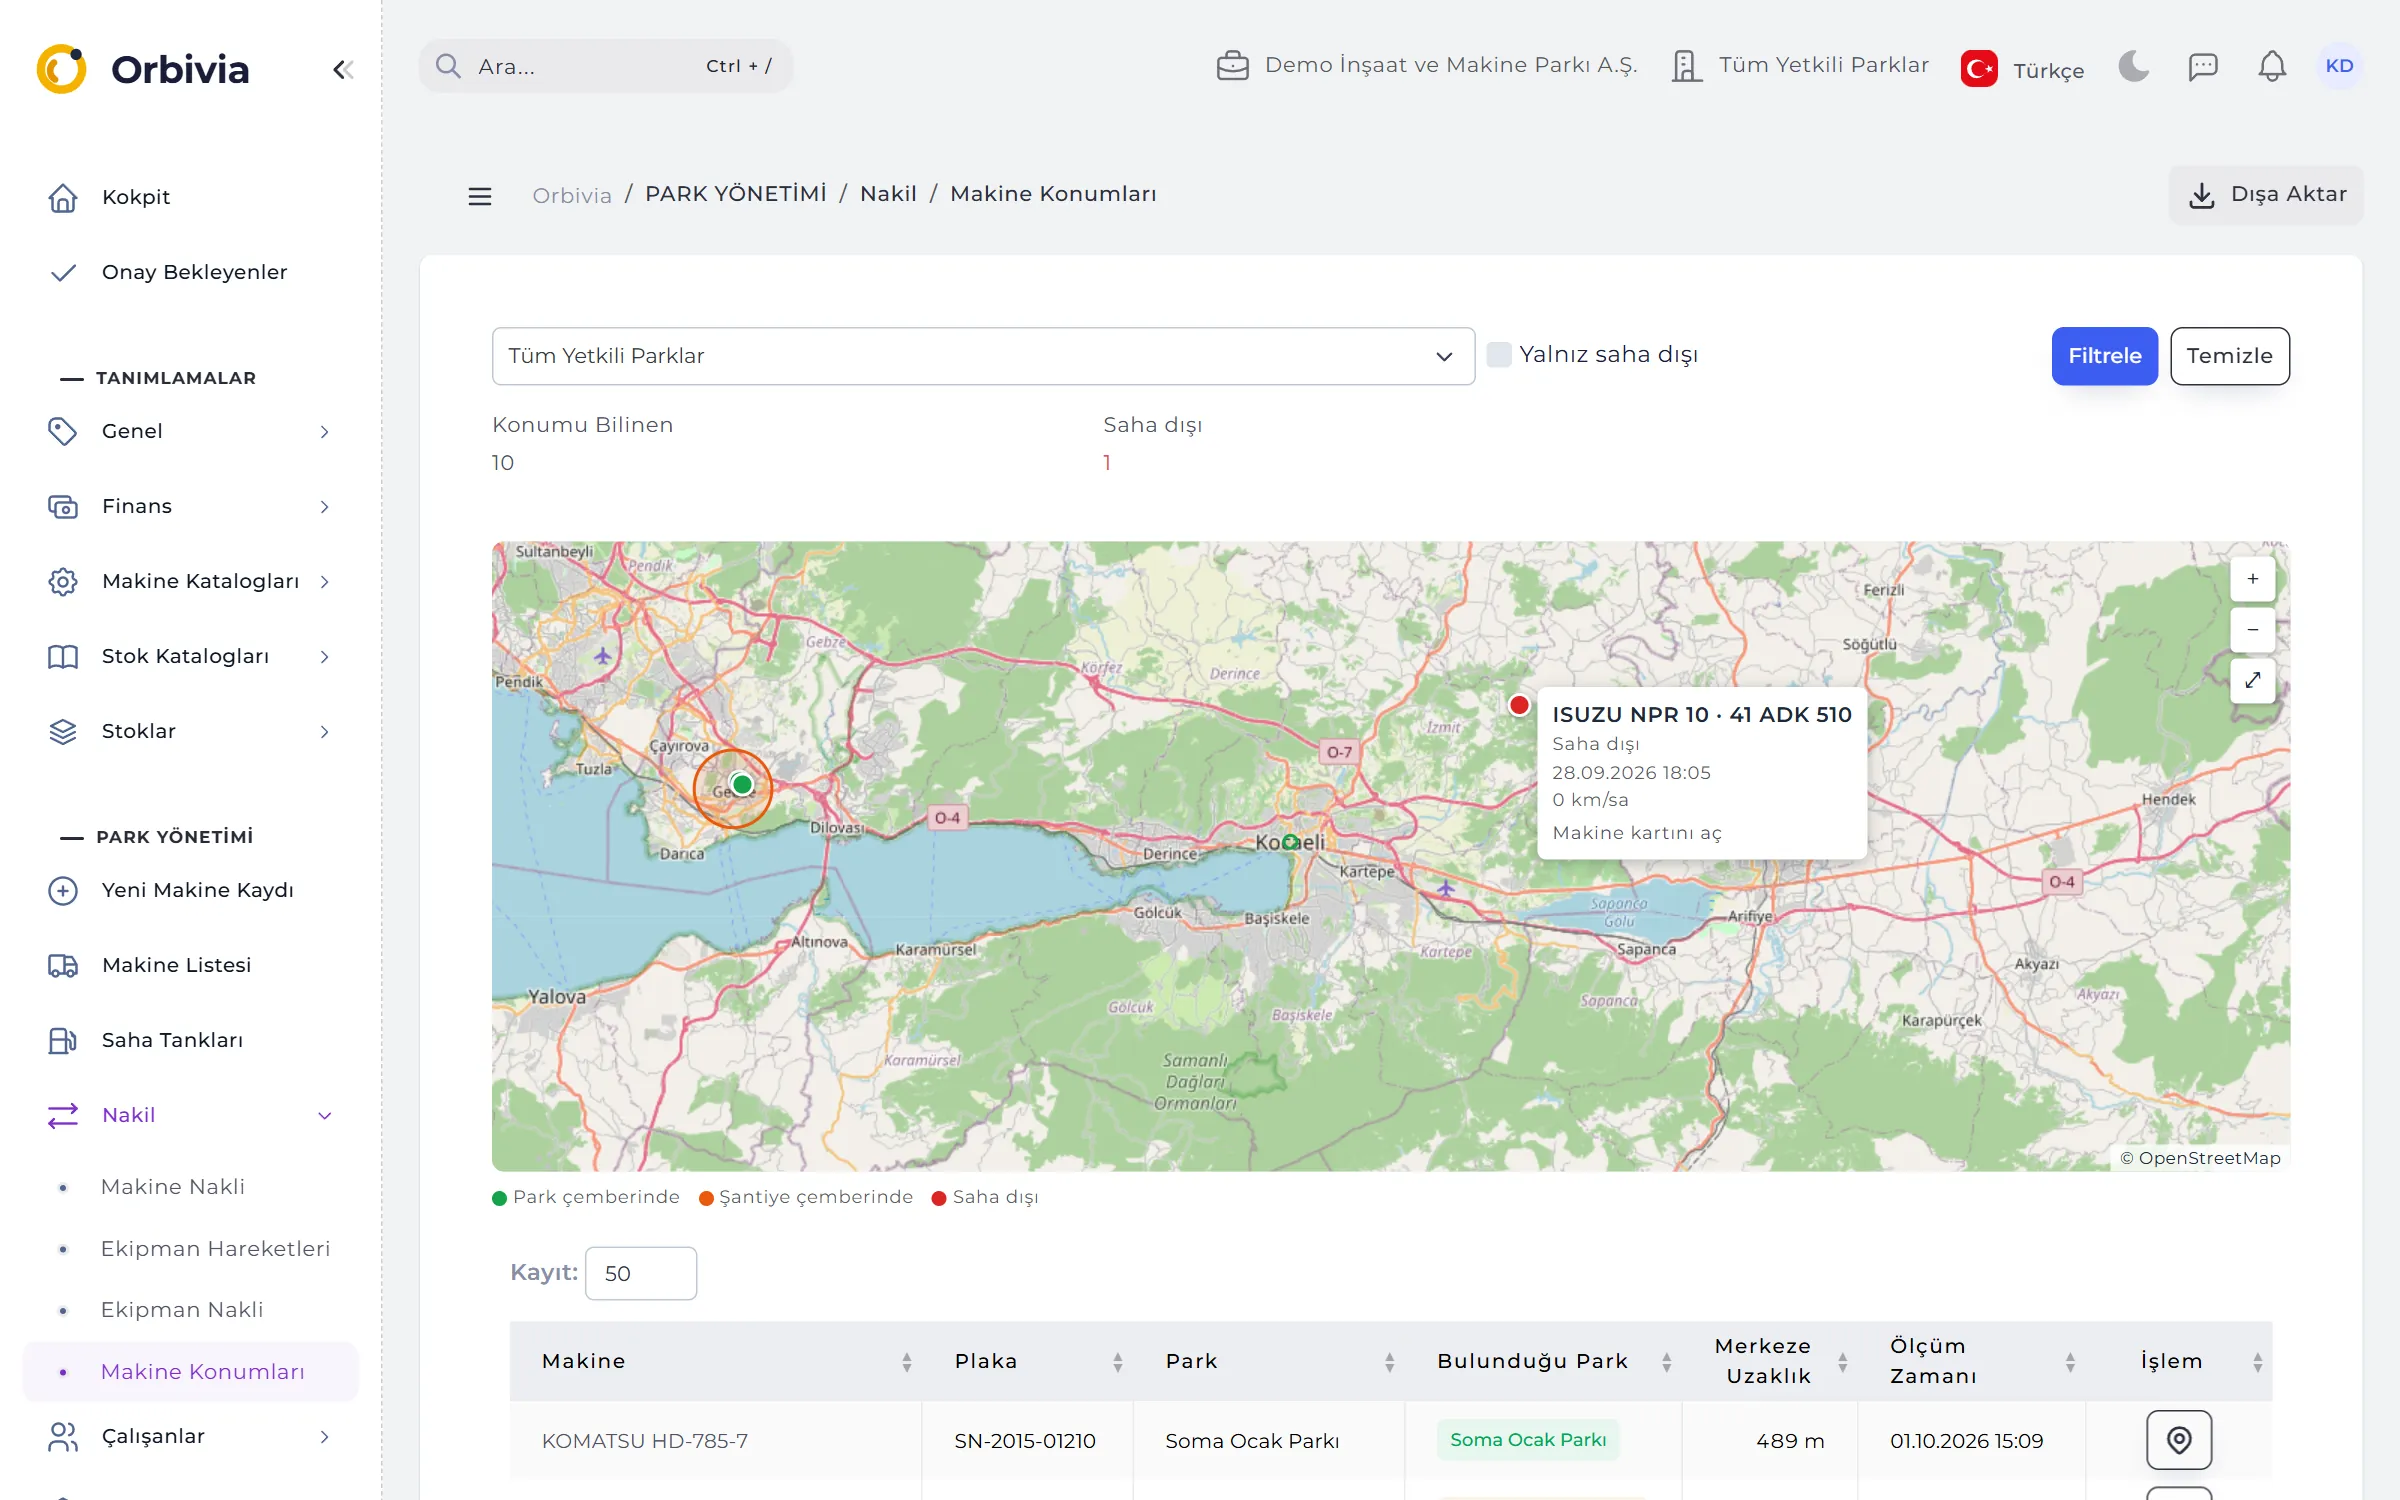Viewport: 2400px width, 1500px height.
Task: Show KOMATSU HD-785-7 location on map
Action: click(2179, 1440)
